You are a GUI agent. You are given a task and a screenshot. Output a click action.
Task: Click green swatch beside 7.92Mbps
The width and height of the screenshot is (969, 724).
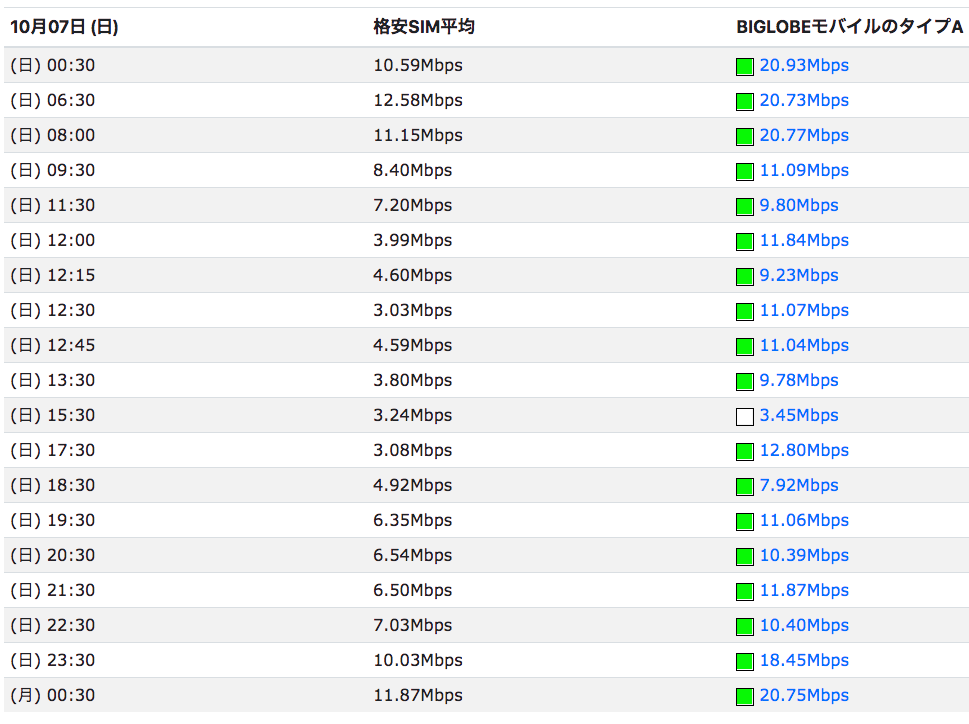(x=745, y=487)
